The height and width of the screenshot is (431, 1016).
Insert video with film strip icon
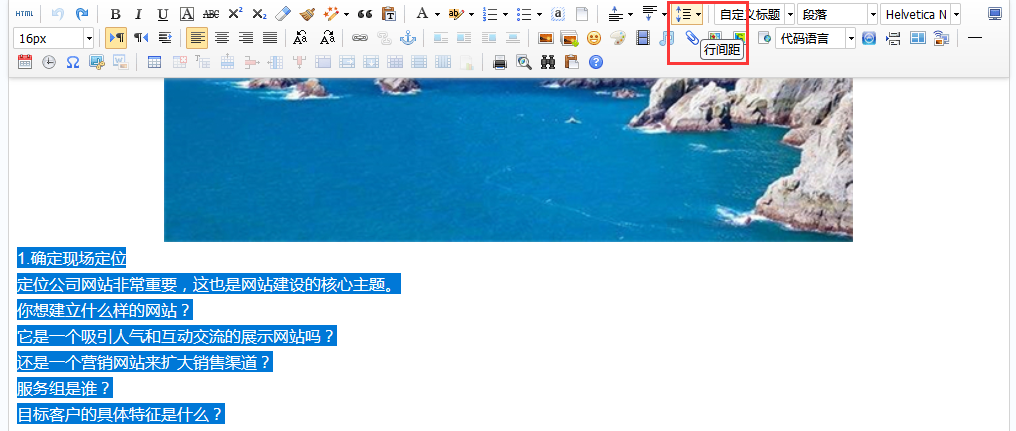643,38
